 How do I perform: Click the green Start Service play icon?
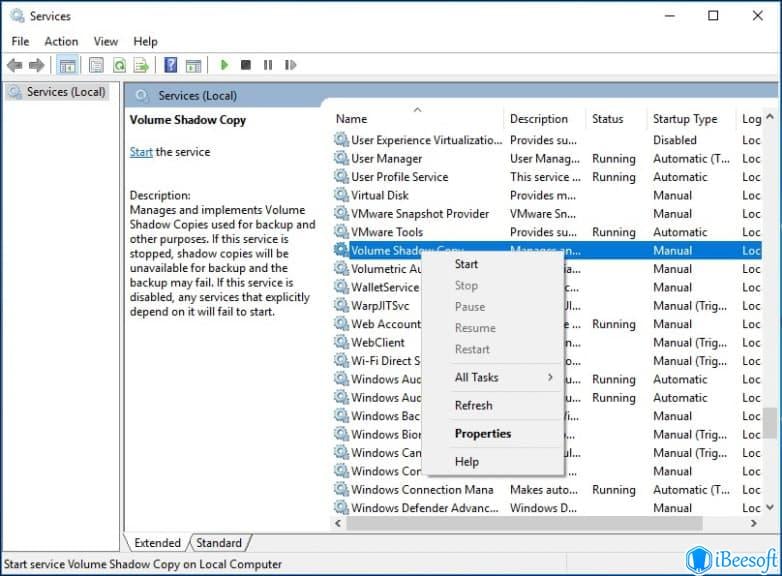click(224, 65)
